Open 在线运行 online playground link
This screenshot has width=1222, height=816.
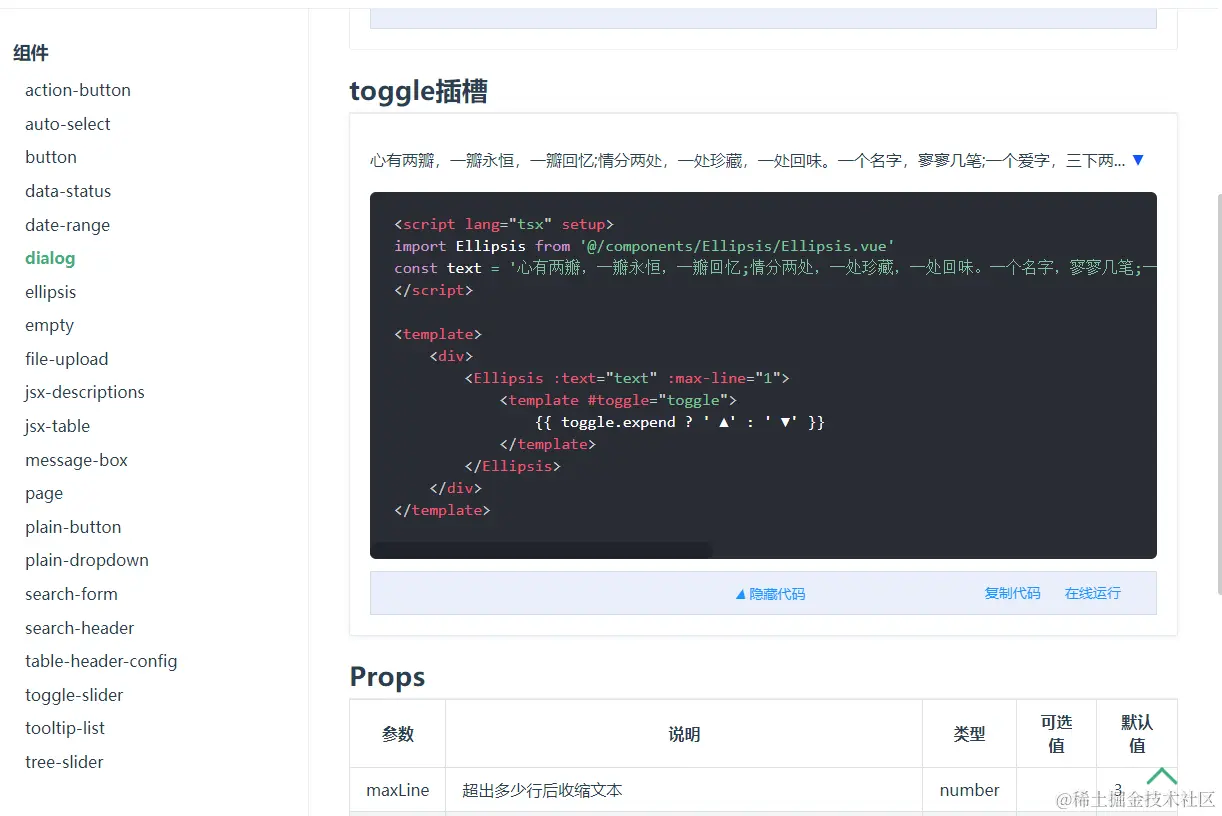pos(1092,593)
